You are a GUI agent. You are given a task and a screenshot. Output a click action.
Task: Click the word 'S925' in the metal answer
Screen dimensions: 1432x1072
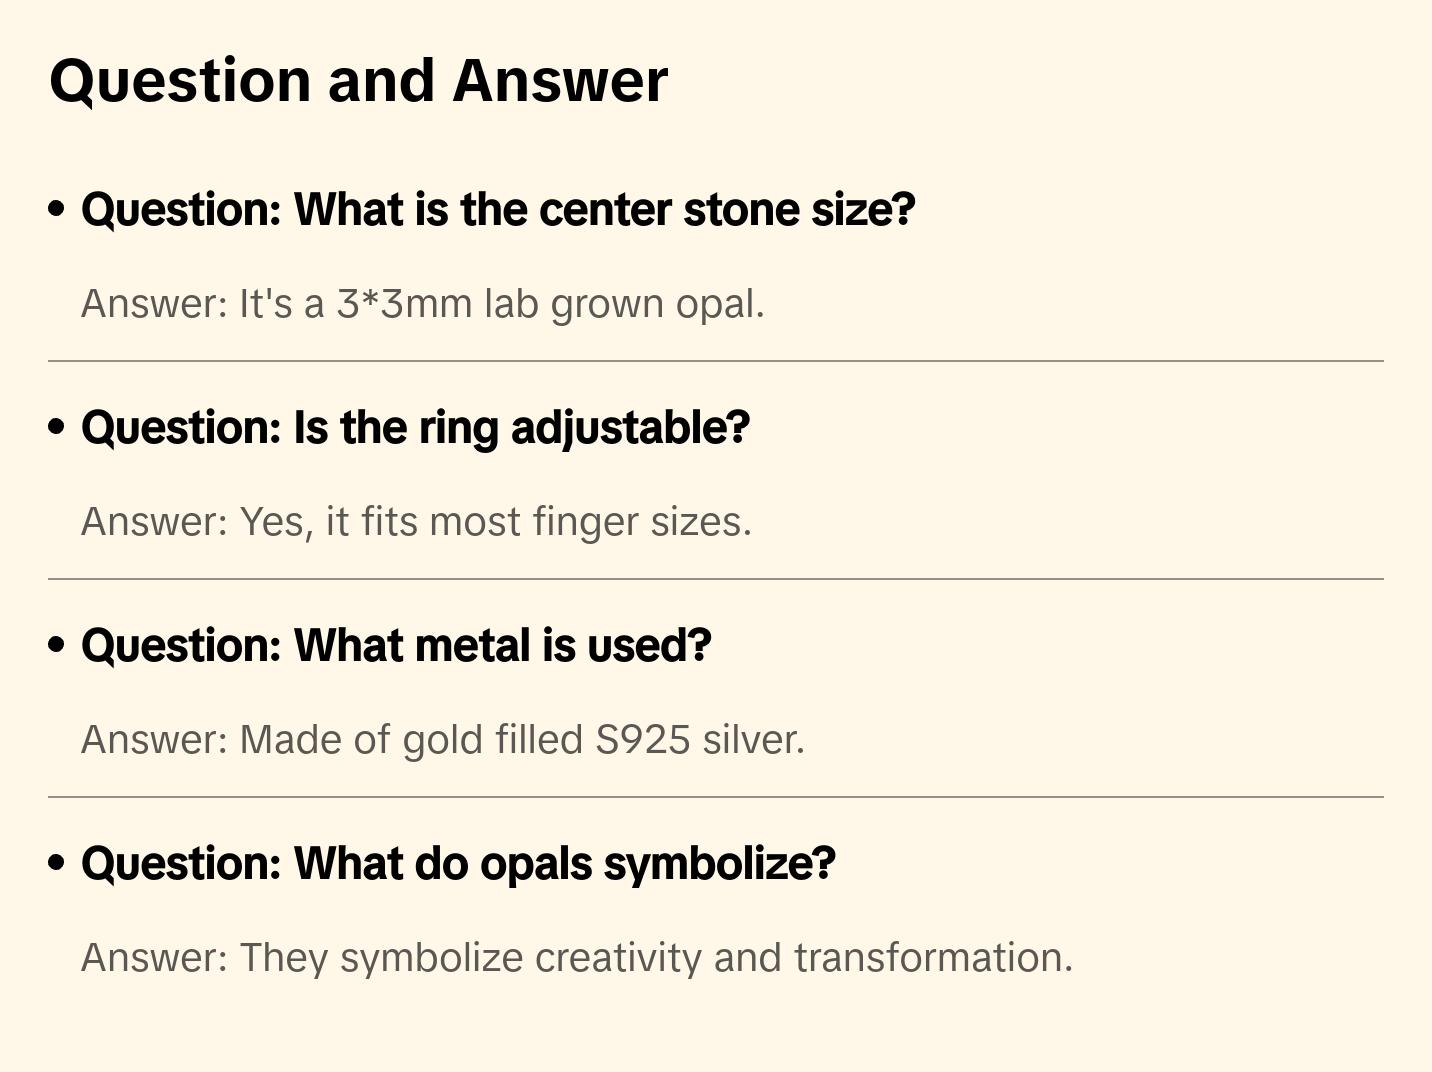pos(642,740)
